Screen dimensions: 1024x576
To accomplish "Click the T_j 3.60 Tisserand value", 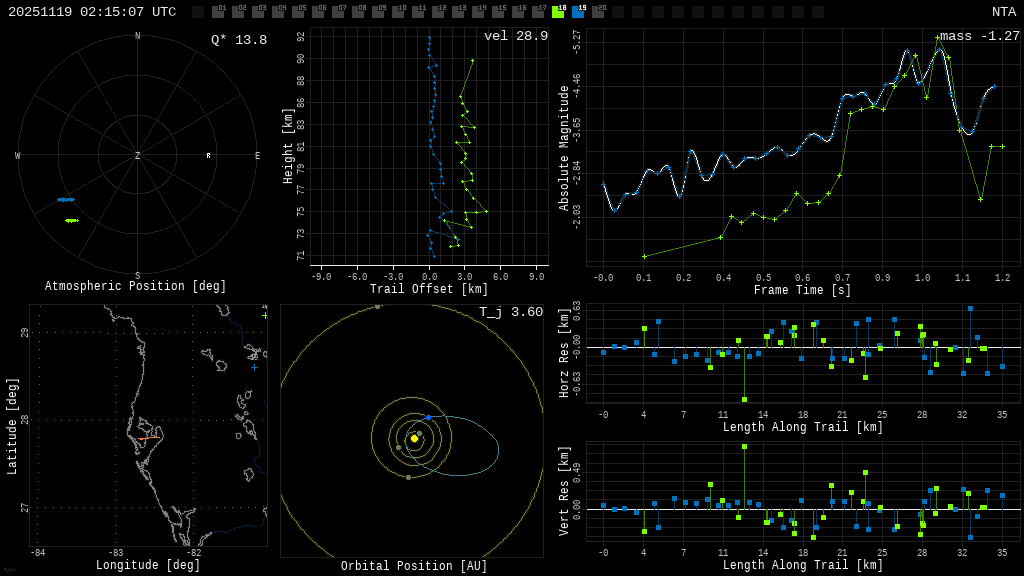I will 510,312.
